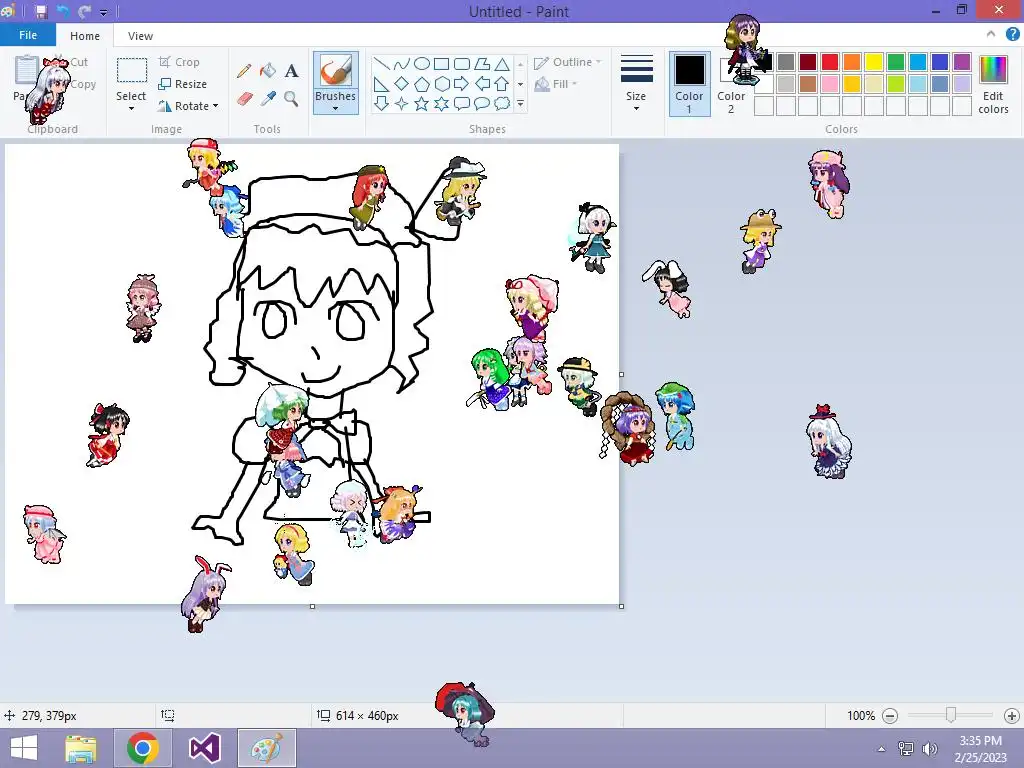Choose the Pentagon shape
Screen dimensions: 1024x768
[x=422, y=84]
